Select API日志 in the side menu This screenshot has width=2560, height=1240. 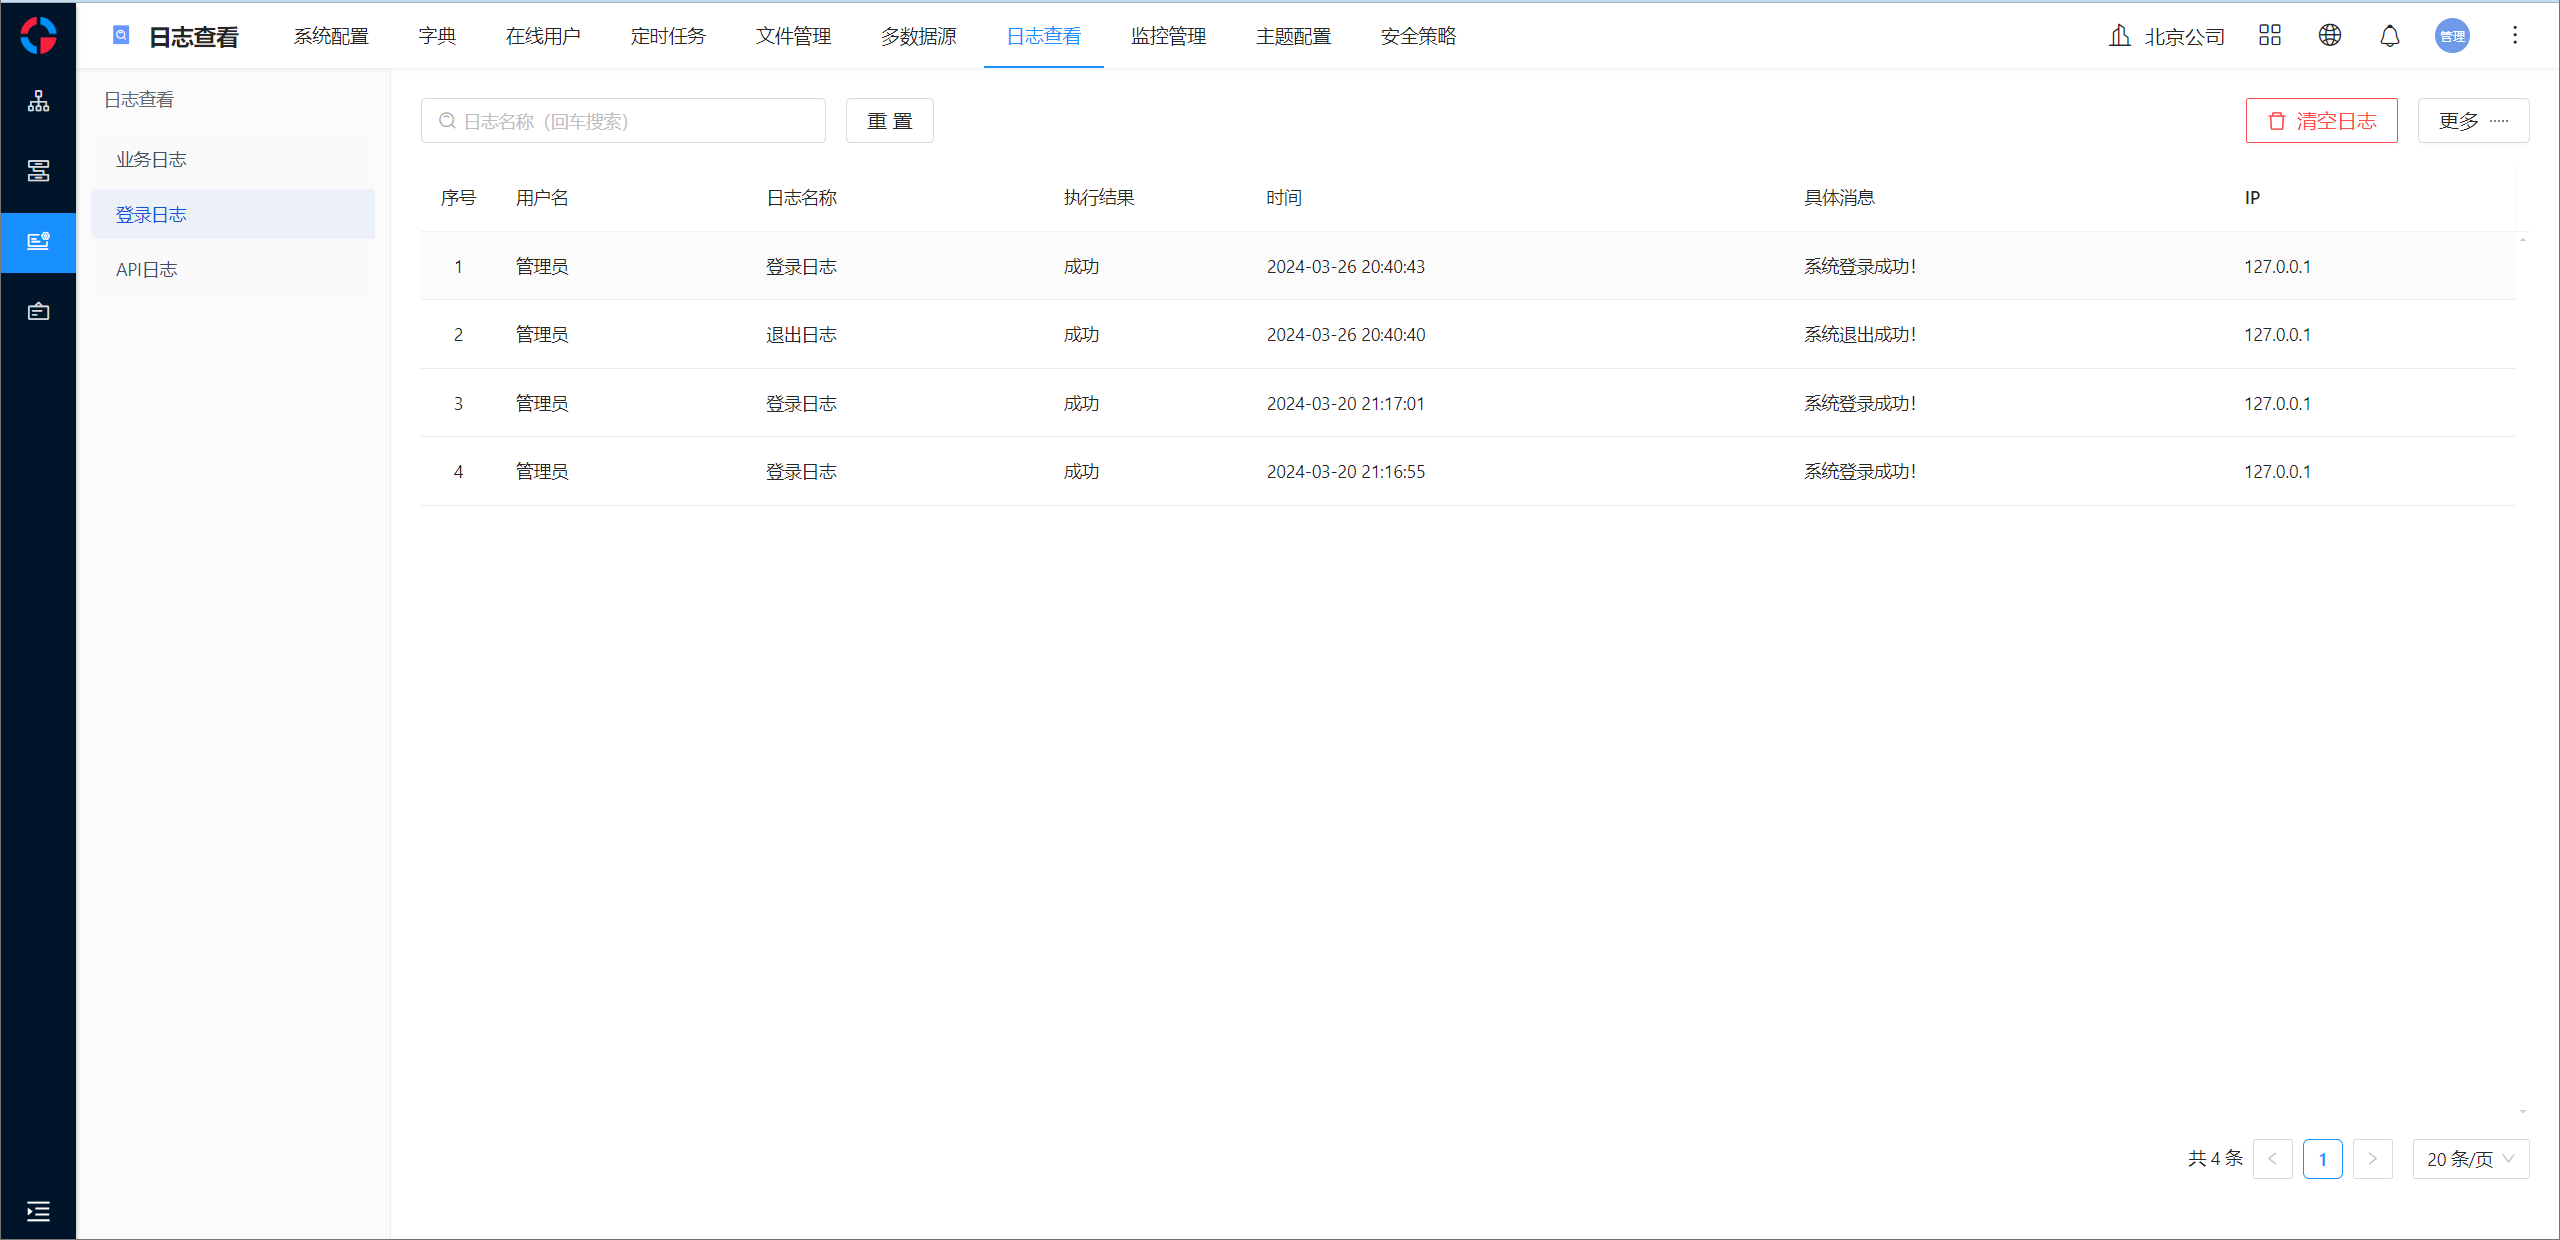click(x=147, y=269)
